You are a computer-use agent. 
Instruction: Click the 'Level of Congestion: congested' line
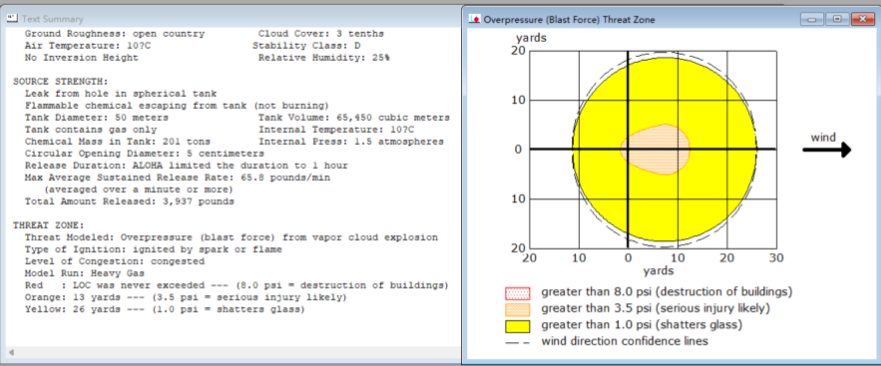point(114,261)
